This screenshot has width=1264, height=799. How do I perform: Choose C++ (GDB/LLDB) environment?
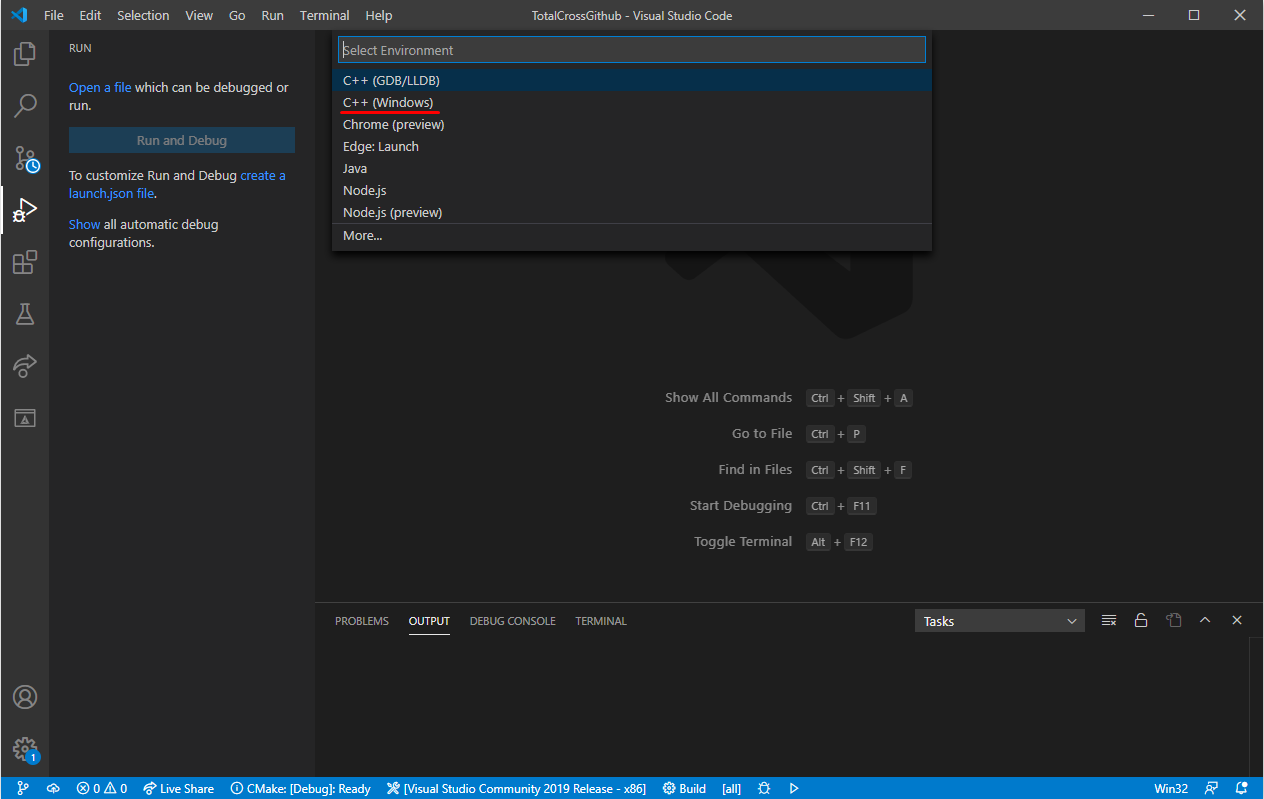(632, 80)
